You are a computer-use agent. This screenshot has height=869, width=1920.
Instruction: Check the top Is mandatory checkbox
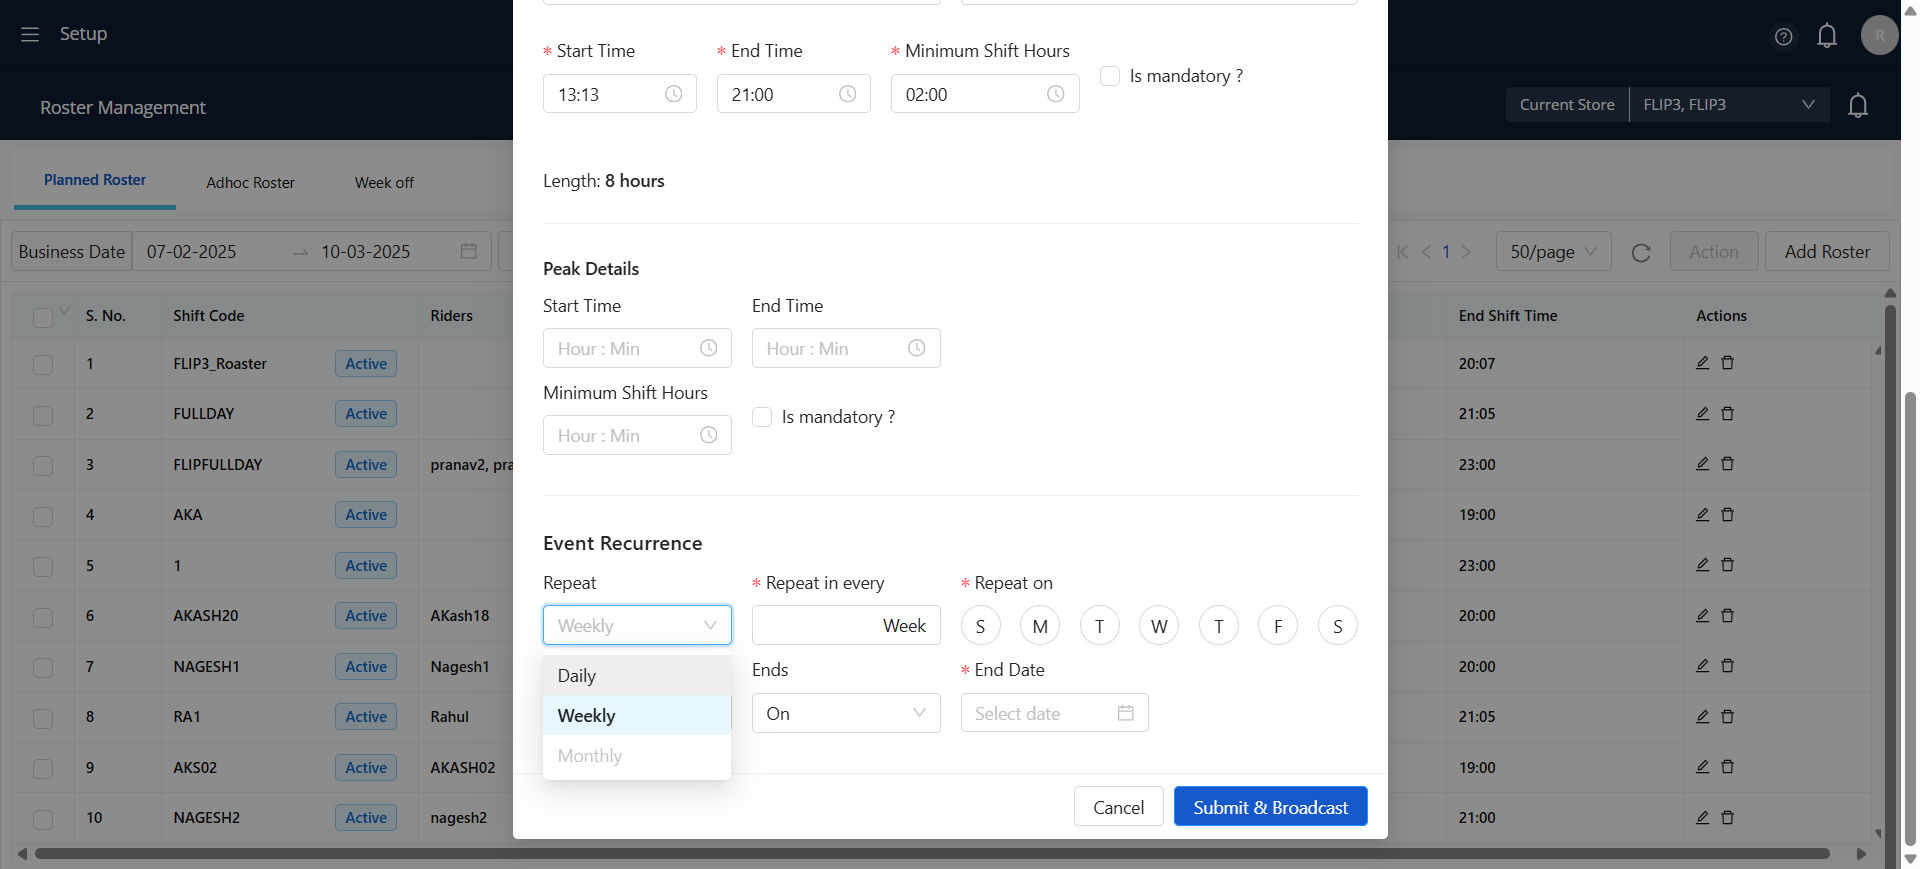1110,76
